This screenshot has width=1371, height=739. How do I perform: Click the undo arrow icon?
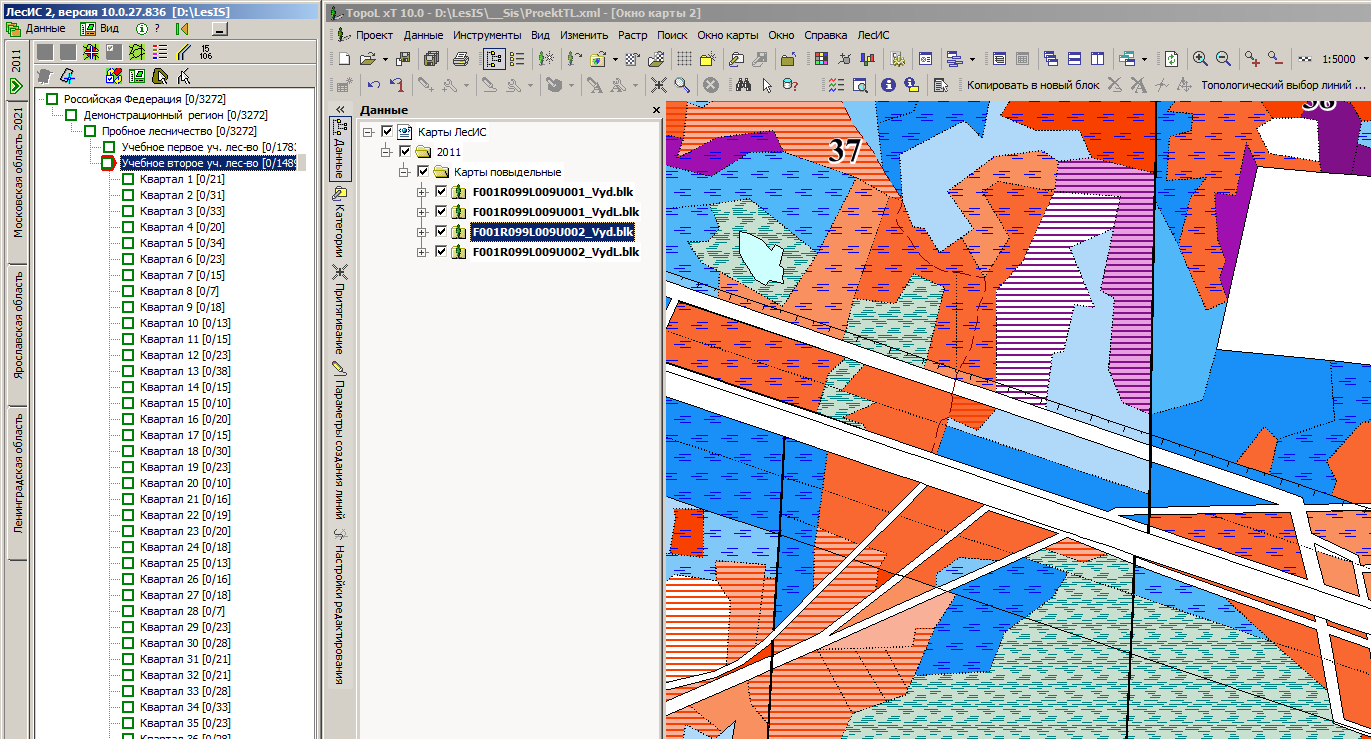coord(374,85)
